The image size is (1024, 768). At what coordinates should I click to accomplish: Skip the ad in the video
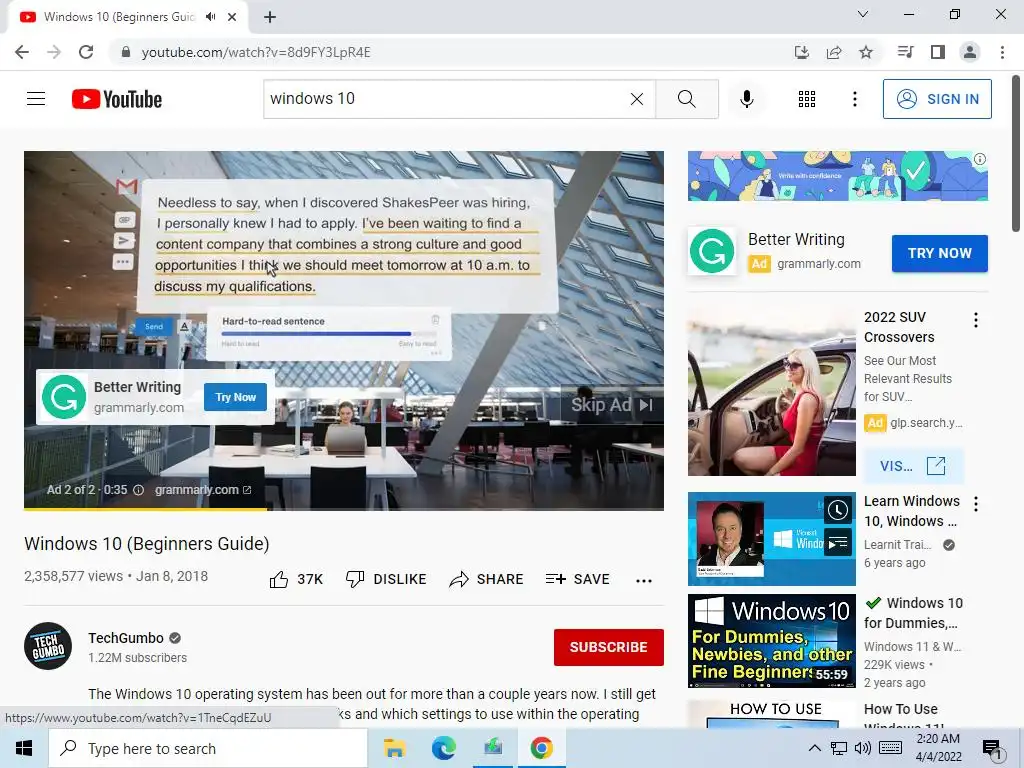612,405
